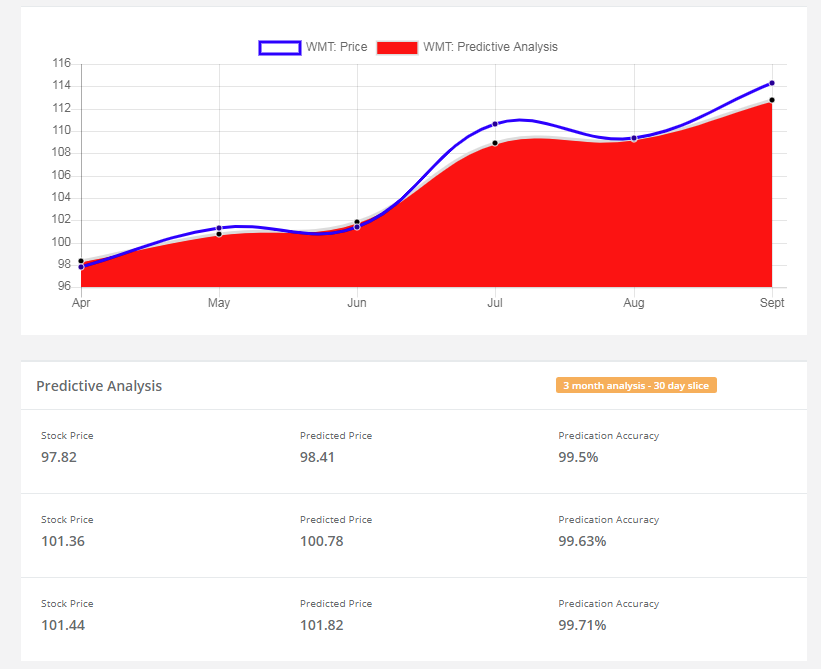This screenshot has height=669, width=821.
Task: Click the accuracy value 99.5%
Action: pyautogui.click(x=578, y=457)
